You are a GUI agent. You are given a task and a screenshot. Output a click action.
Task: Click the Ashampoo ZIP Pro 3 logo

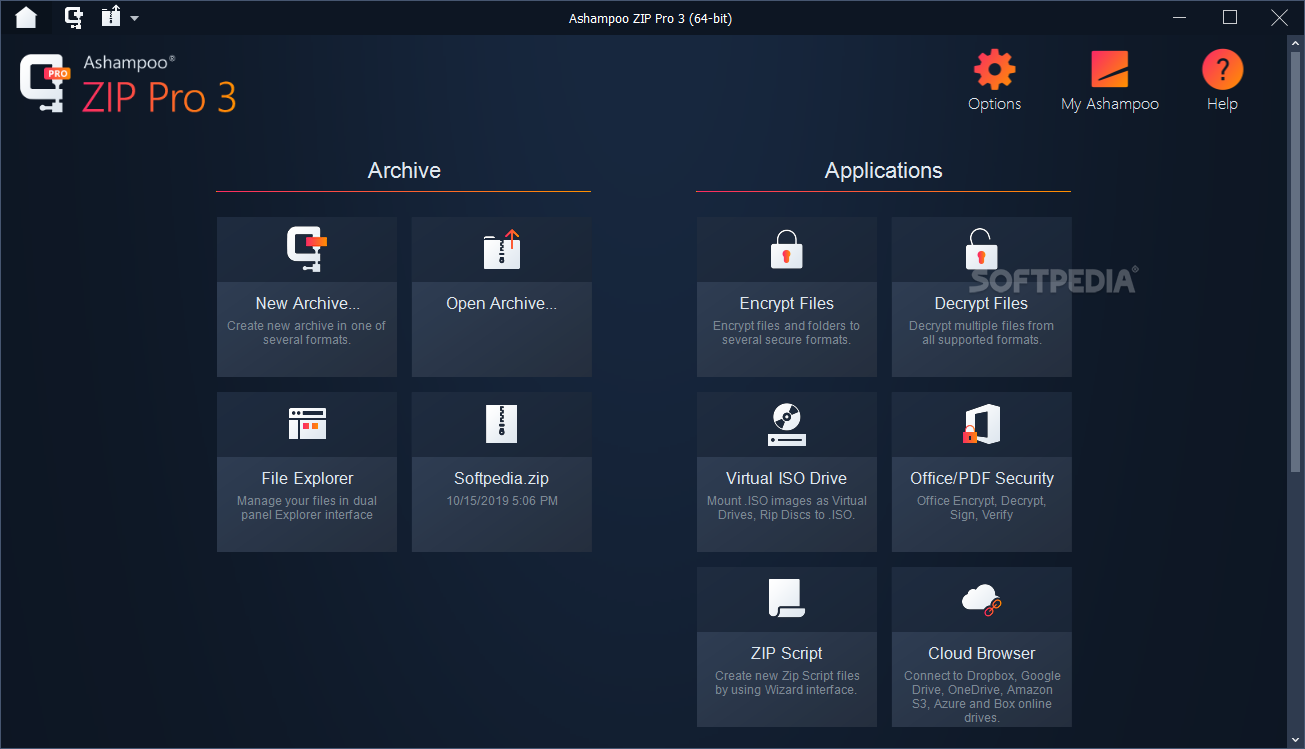point(128,84)
